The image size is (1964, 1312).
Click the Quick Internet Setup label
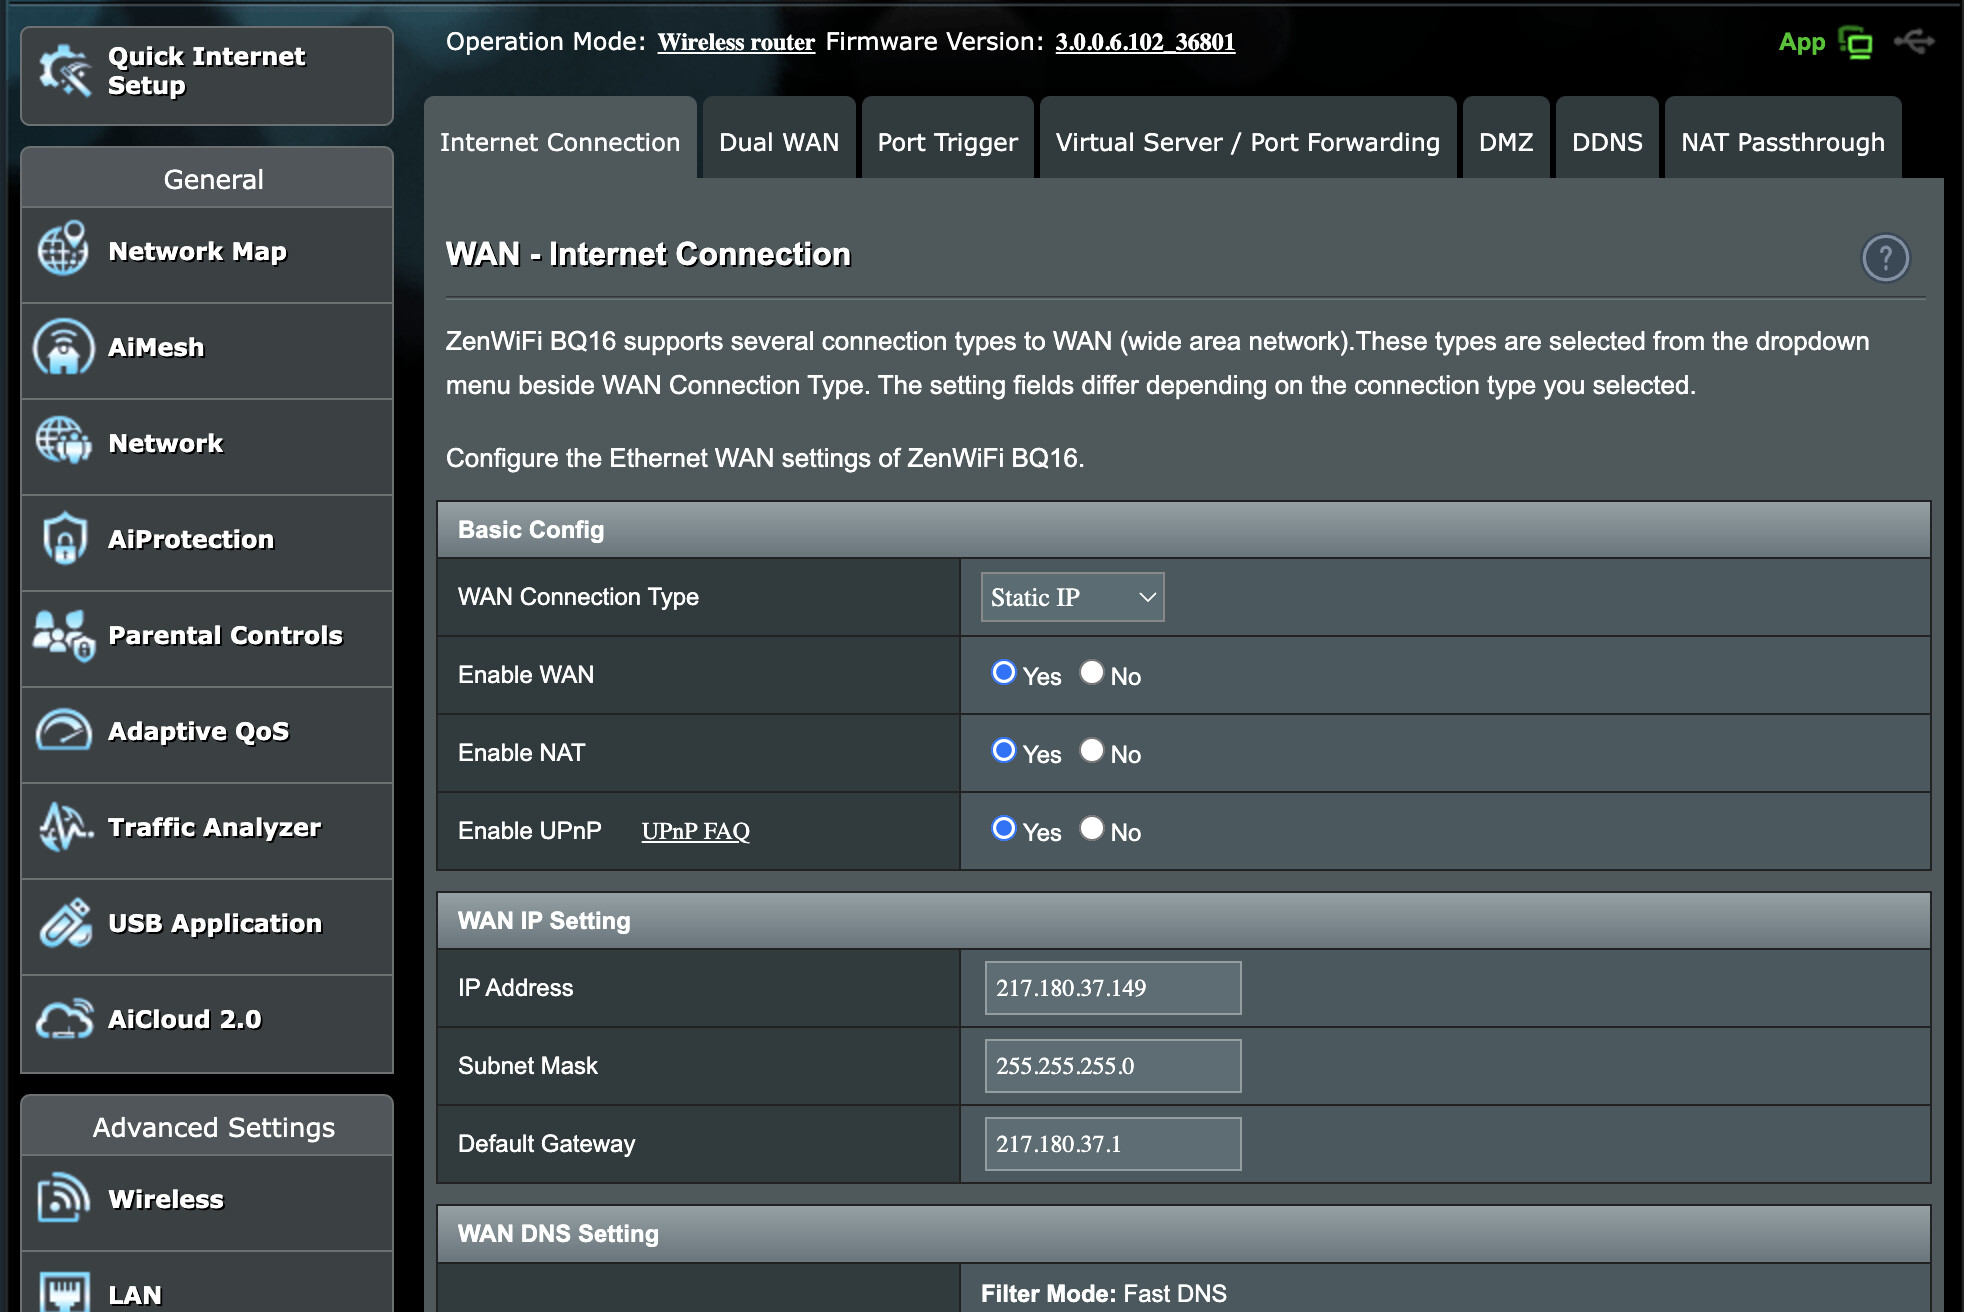click(x=206, y=70)
